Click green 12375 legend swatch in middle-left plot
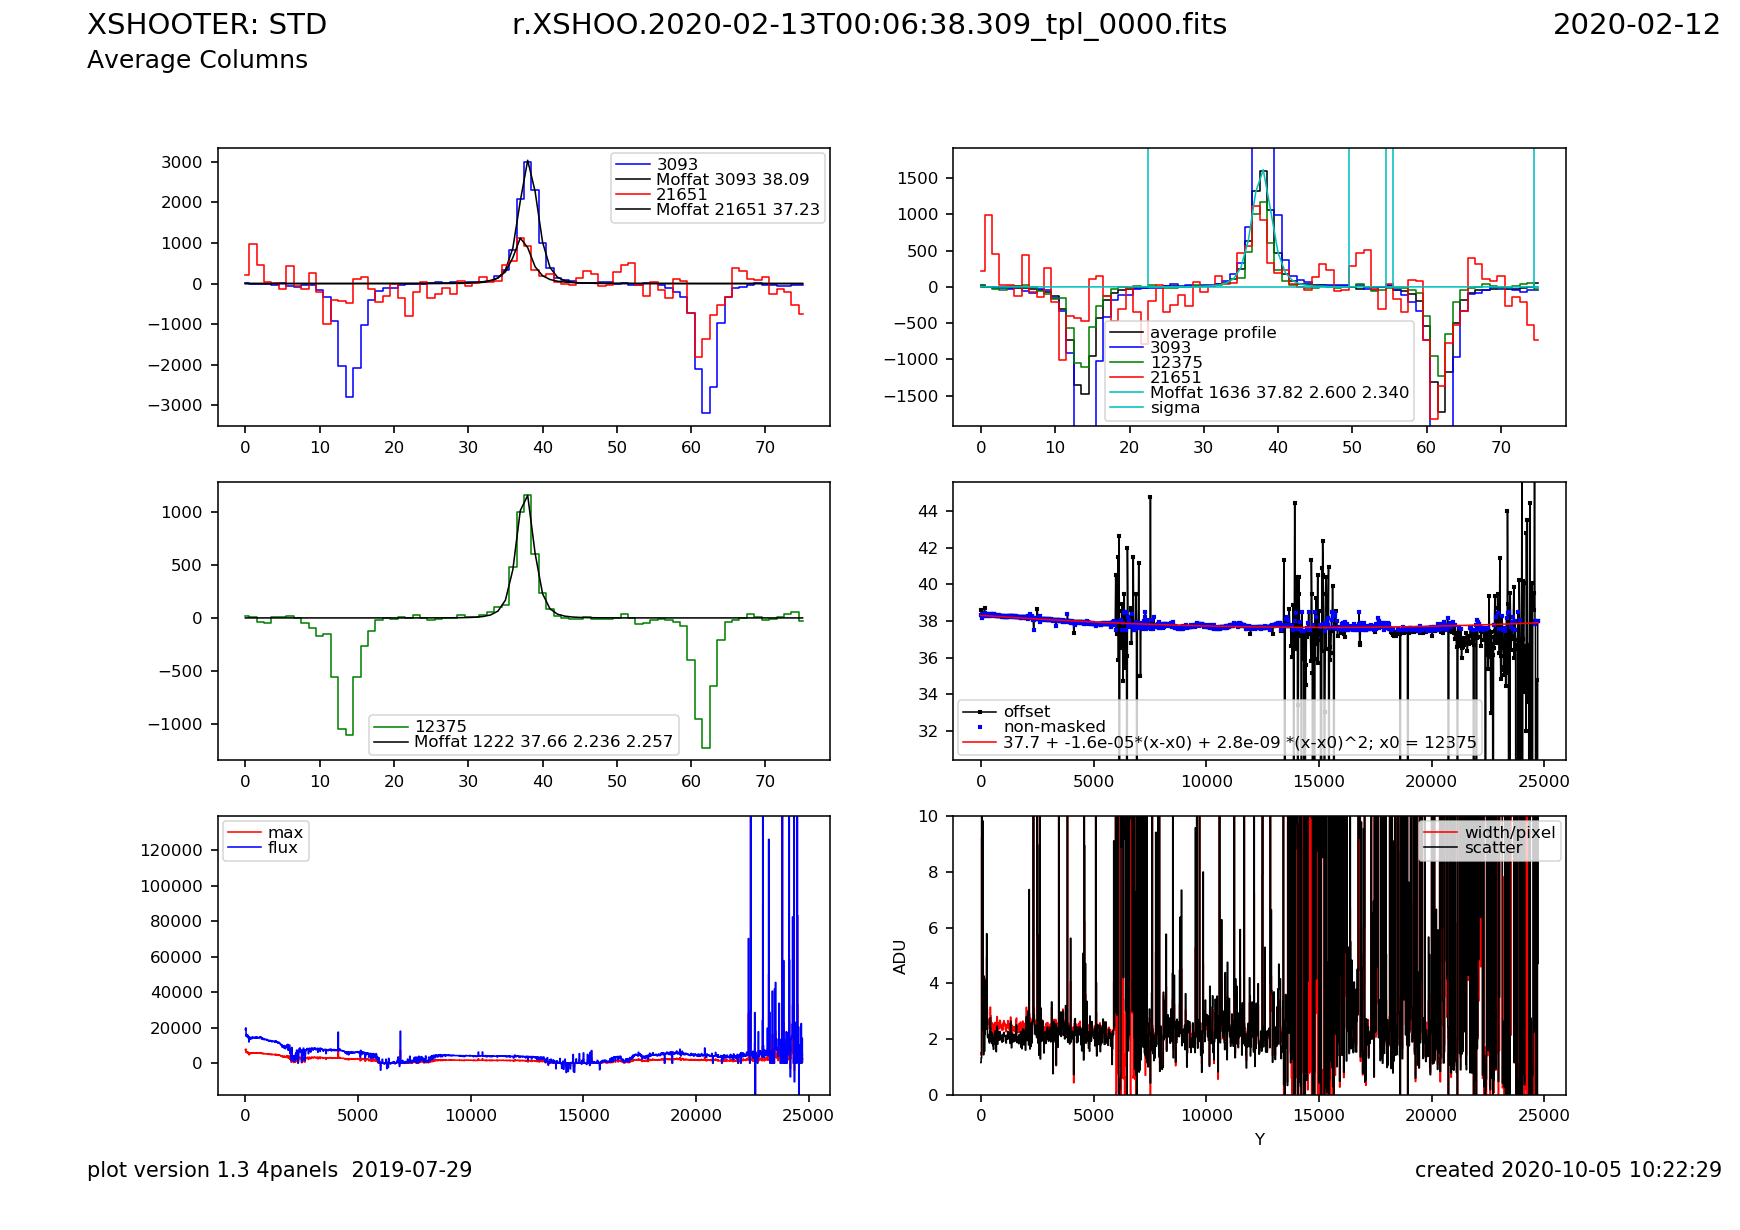Viewport: 1740px width, 1230px height. pyautogui.click(x=391, y=727)
